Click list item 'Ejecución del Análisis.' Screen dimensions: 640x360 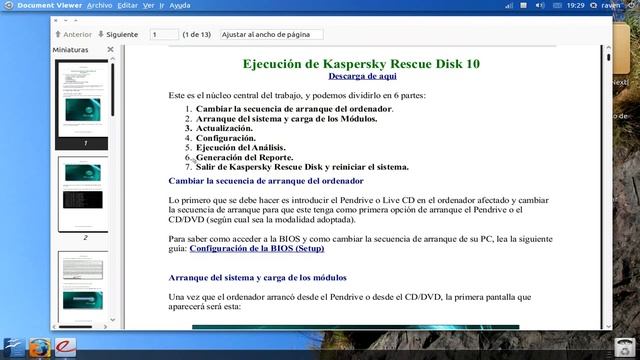241,147
